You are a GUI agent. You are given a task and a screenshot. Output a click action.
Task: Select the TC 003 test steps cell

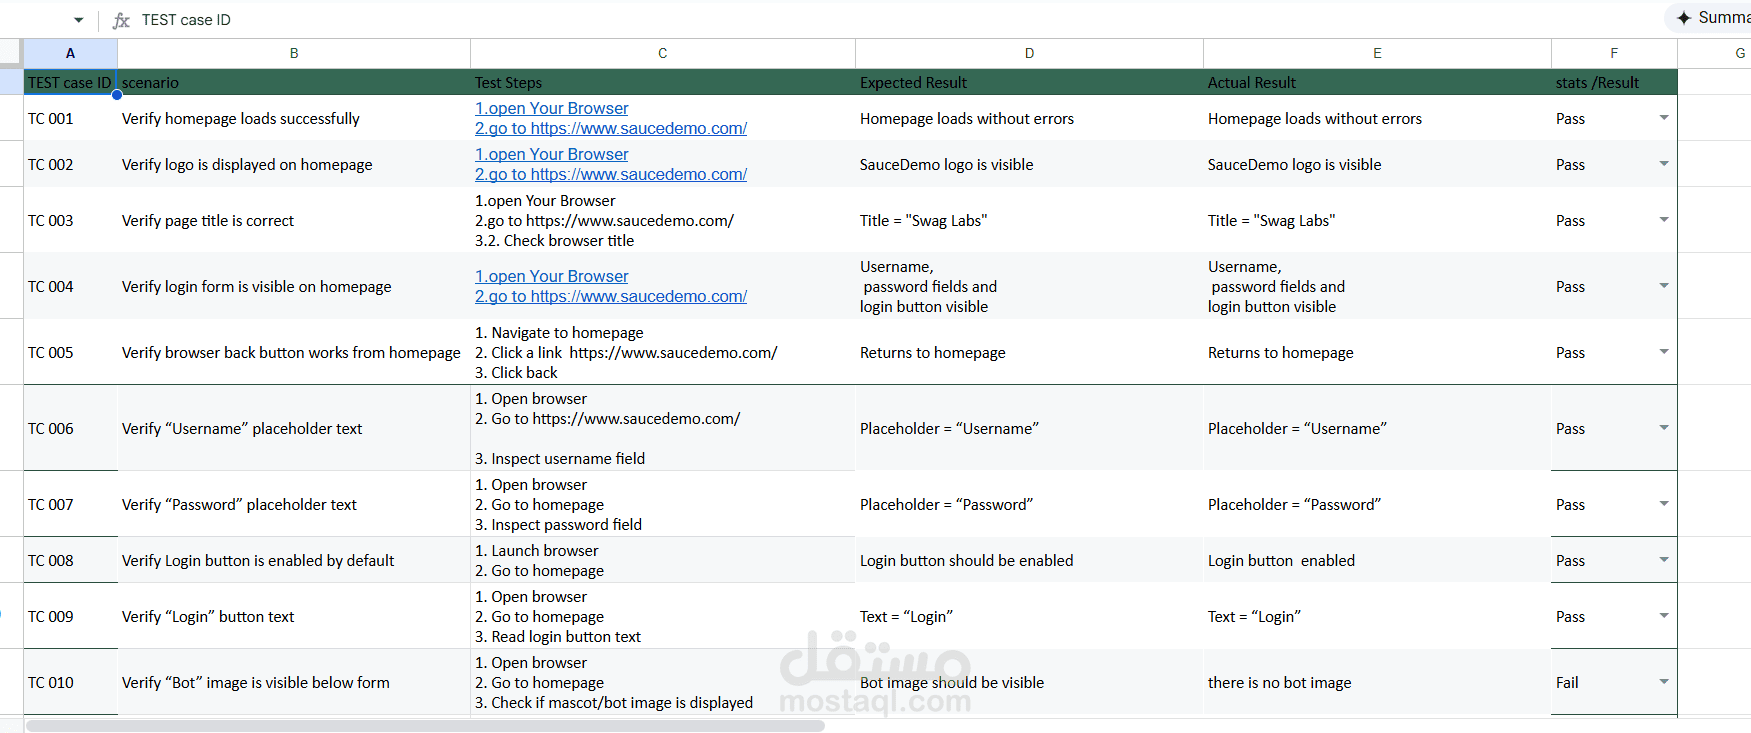tap(663, 220)
